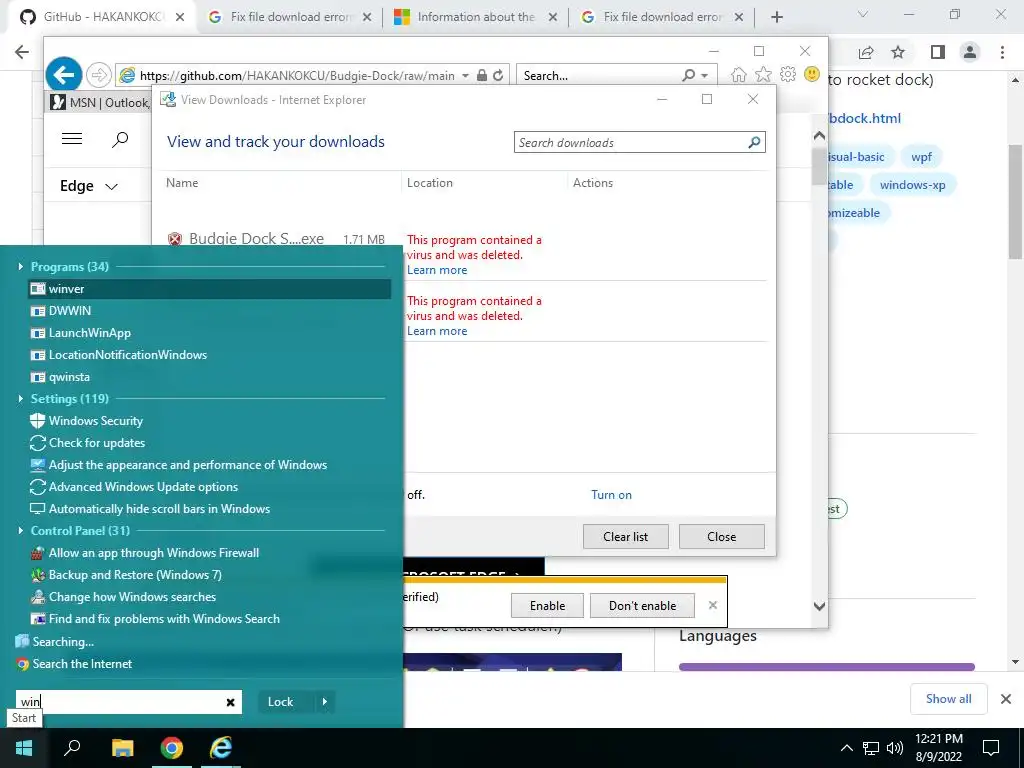Launch winver from search results

pos(210,289)
